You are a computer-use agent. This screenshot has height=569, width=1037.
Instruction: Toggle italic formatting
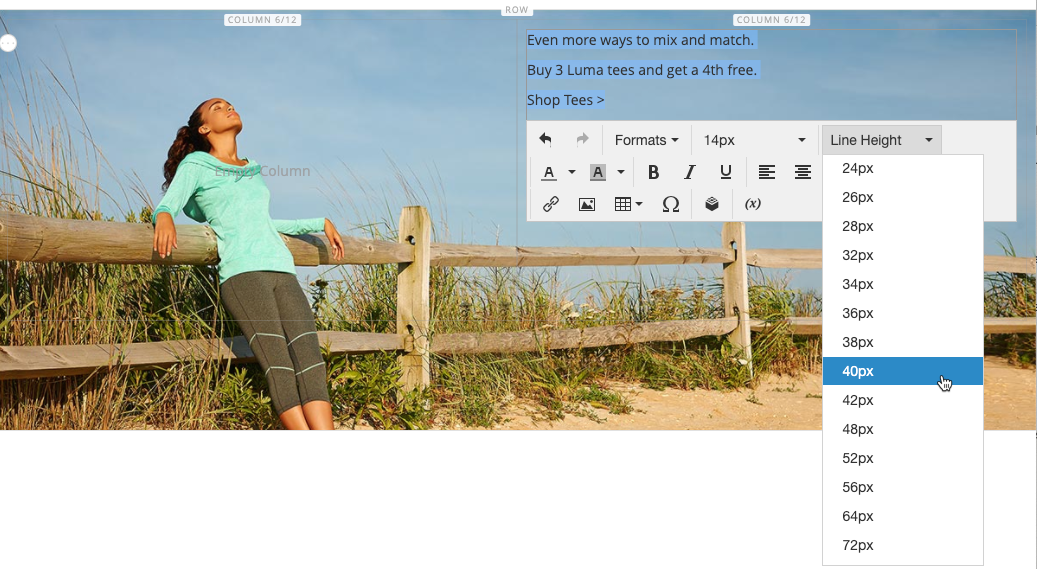point(689,172)
